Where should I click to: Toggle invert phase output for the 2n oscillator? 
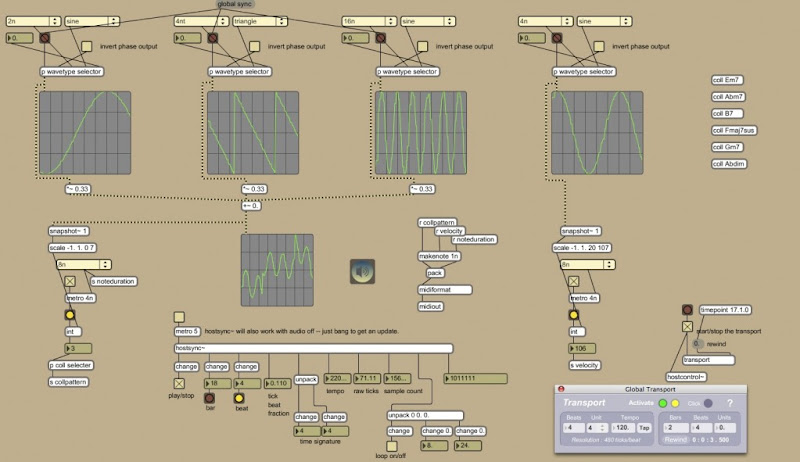point(87,46)
